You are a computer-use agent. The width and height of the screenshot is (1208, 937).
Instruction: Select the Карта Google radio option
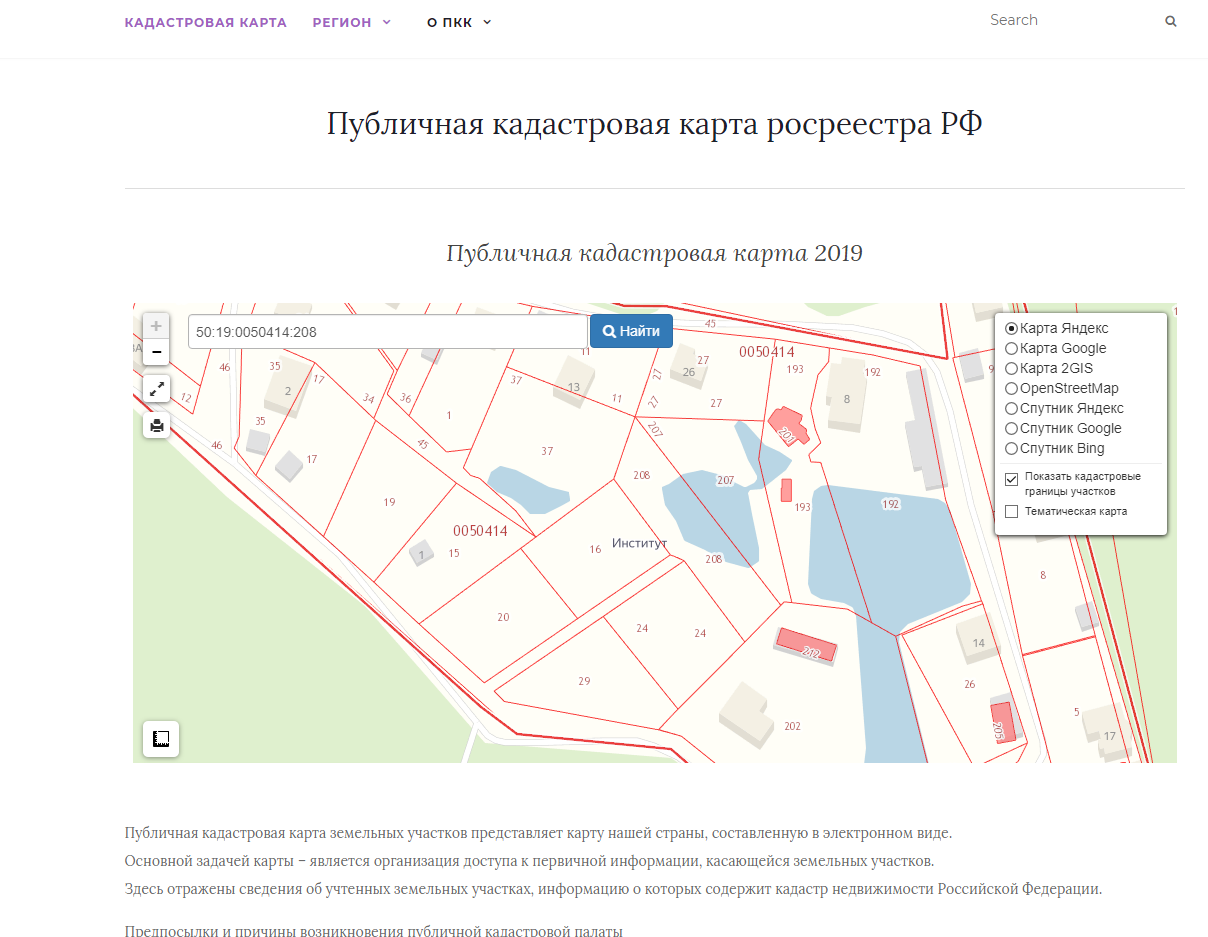click(x=1011, y=348)
